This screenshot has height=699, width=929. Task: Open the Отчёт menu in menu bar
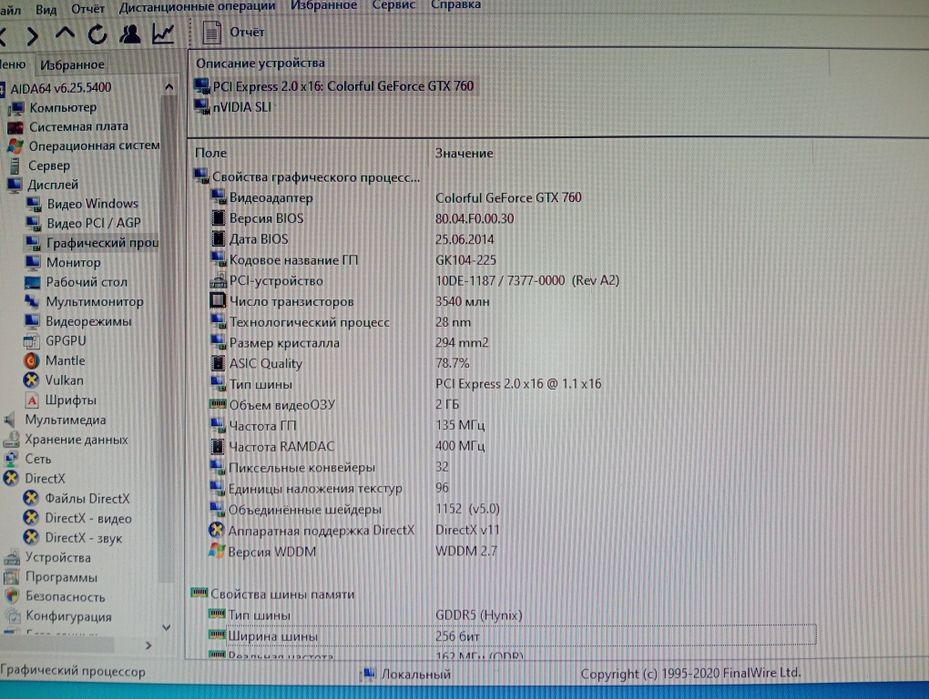pyautogui.click(x=88, y=8)
